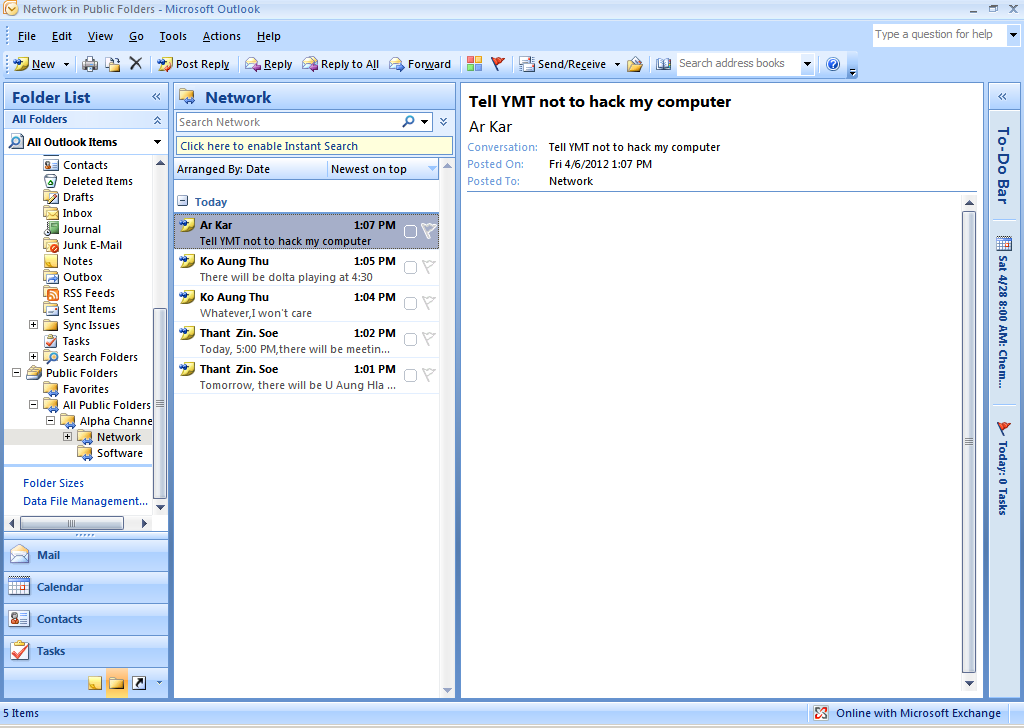The image size is (1024, 728).
Task: Click the Post Reply button
Action: (x=193, y=64)
